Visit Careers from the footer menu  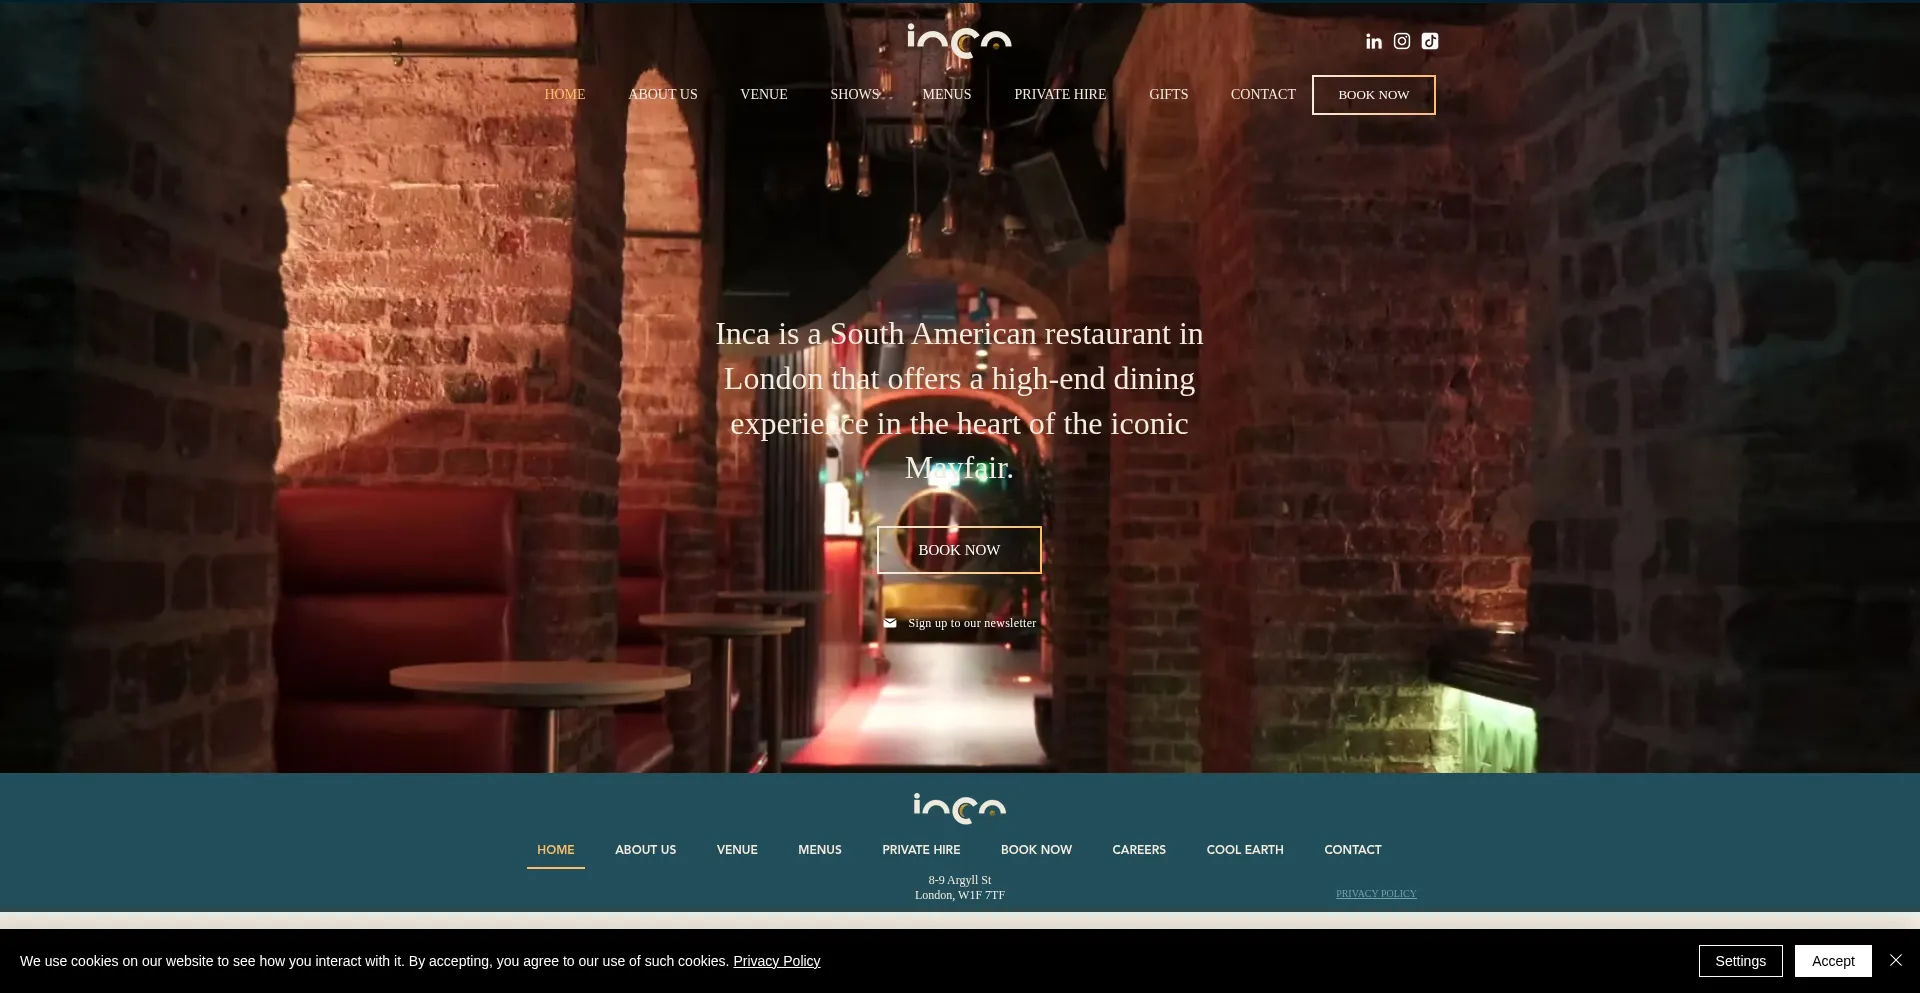coord(1139,850)
